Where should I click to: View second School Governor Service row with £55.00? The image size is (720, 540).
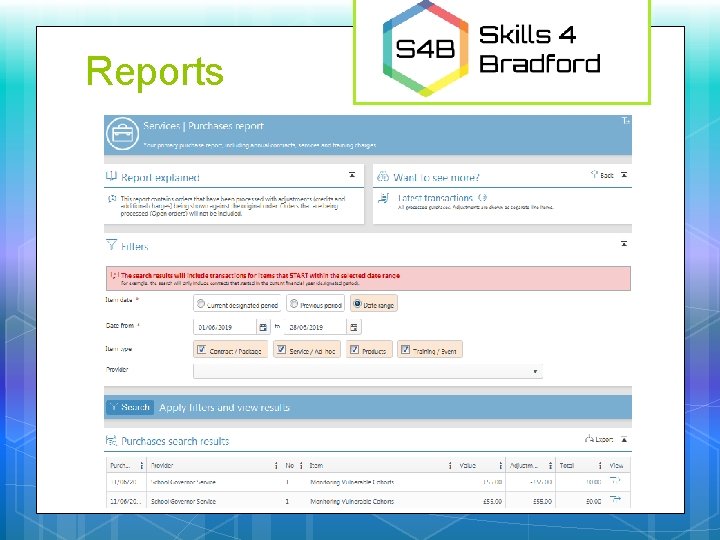(x=615, y=499)
